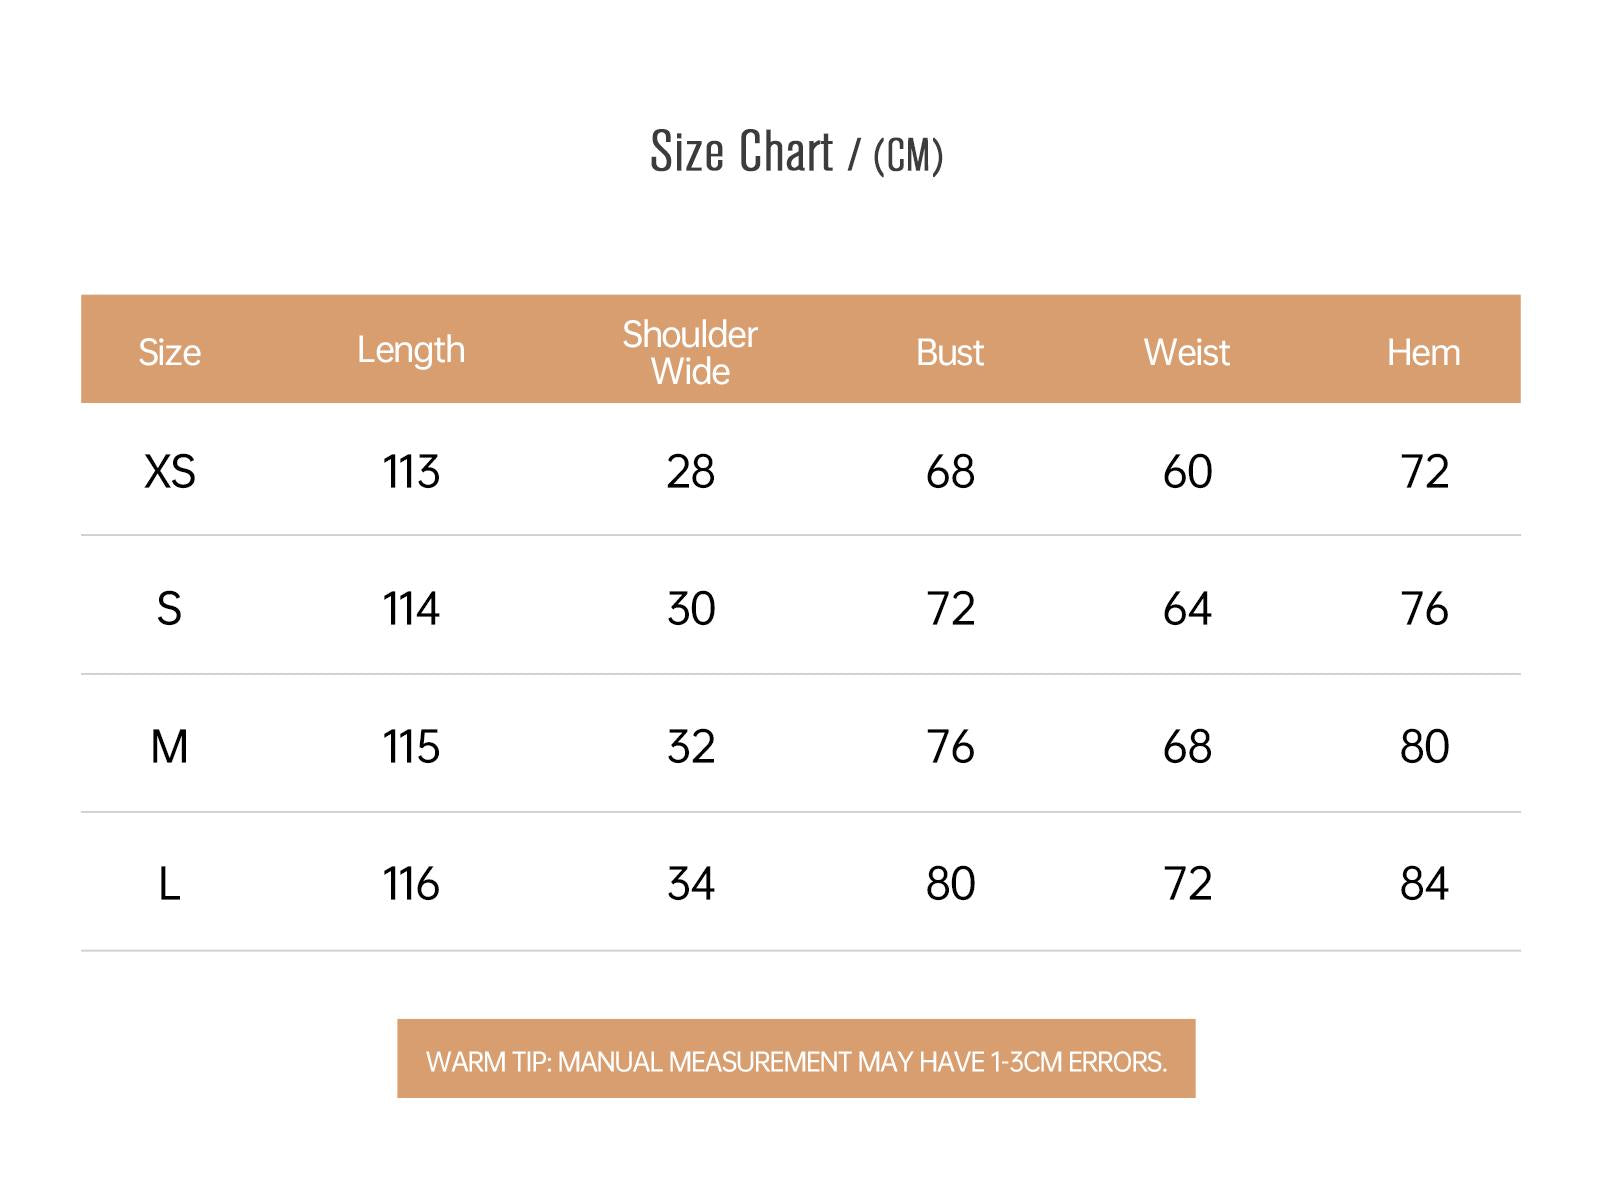The height and width of the screenshot is (1200, 1600).
Task: Select the Shoulder Wide header
Action: pos(690,352)
